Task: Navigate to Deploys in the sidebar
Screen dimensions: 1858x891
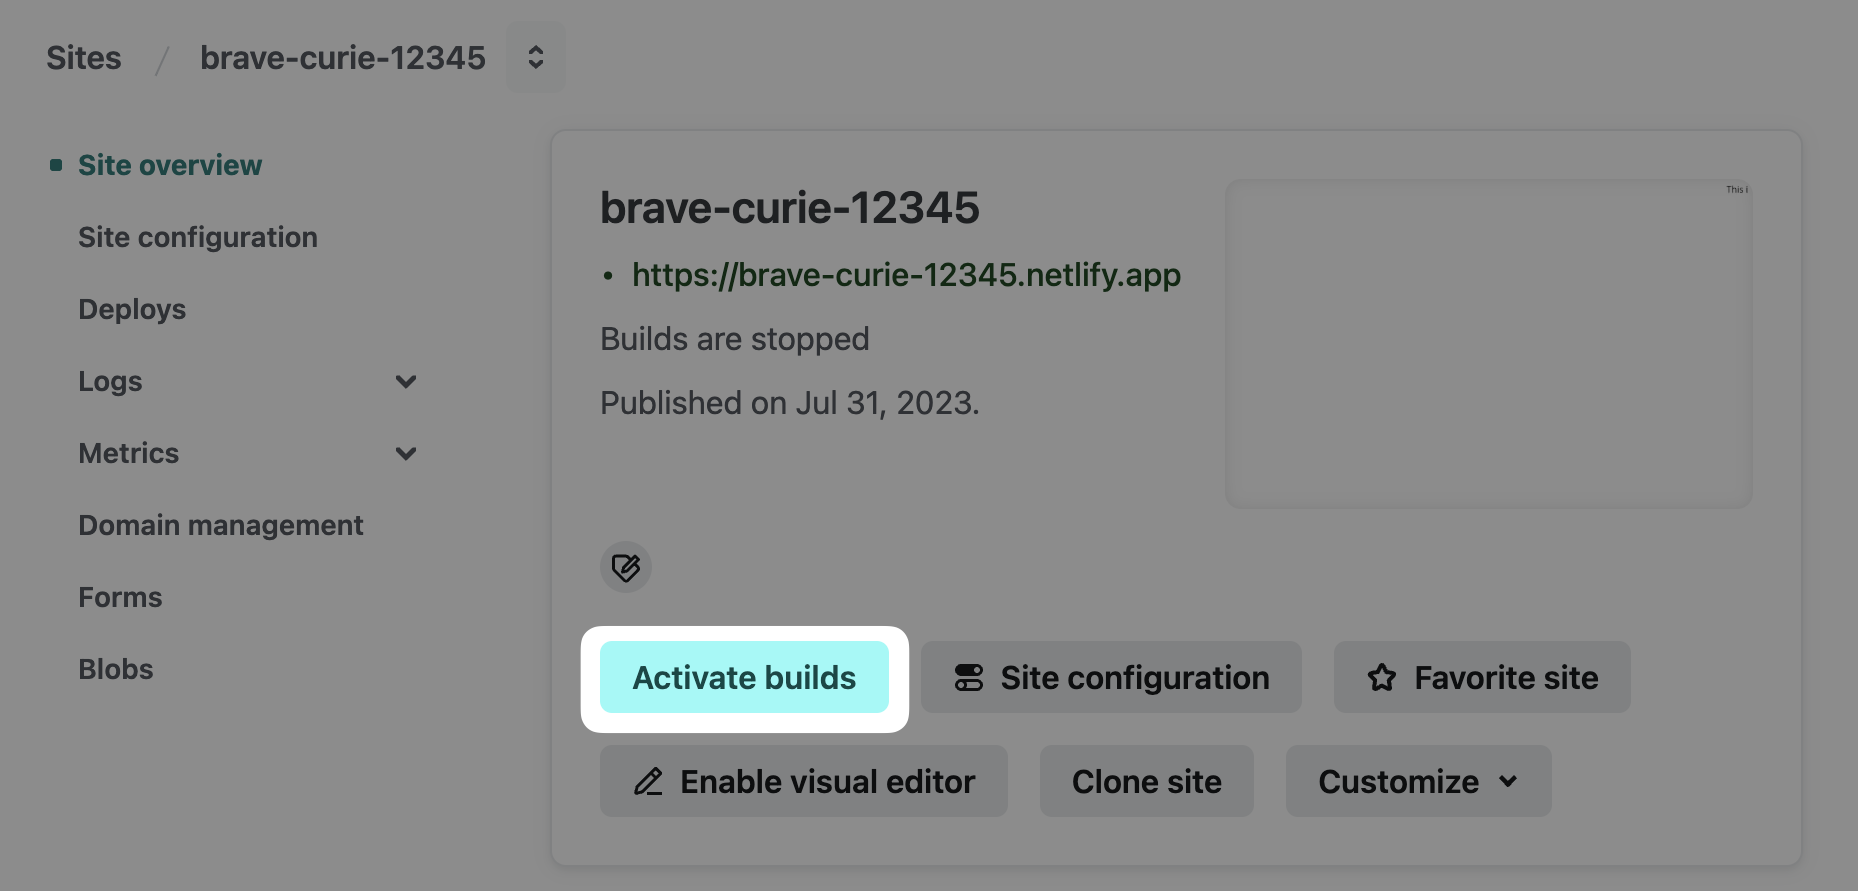Action: tap(132, 310)
